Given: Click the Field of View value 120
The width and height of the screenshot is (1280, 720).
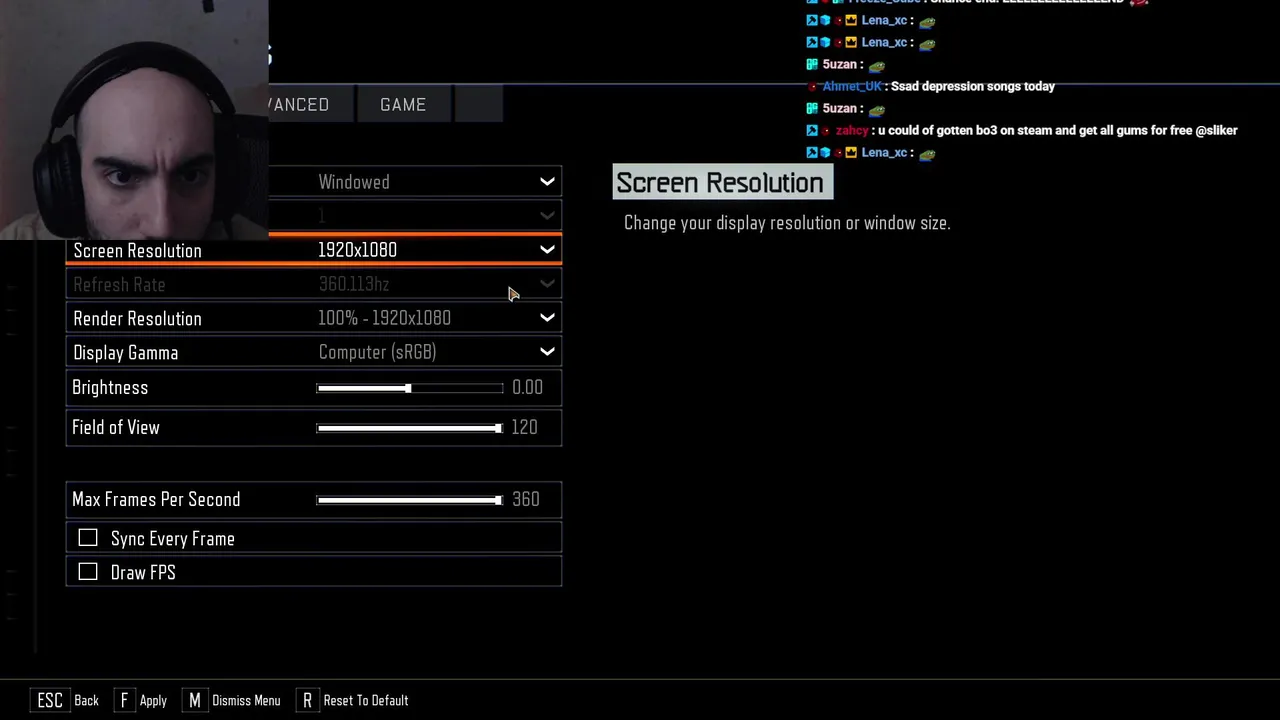Looking at the screenshot, I should [524, 428].
